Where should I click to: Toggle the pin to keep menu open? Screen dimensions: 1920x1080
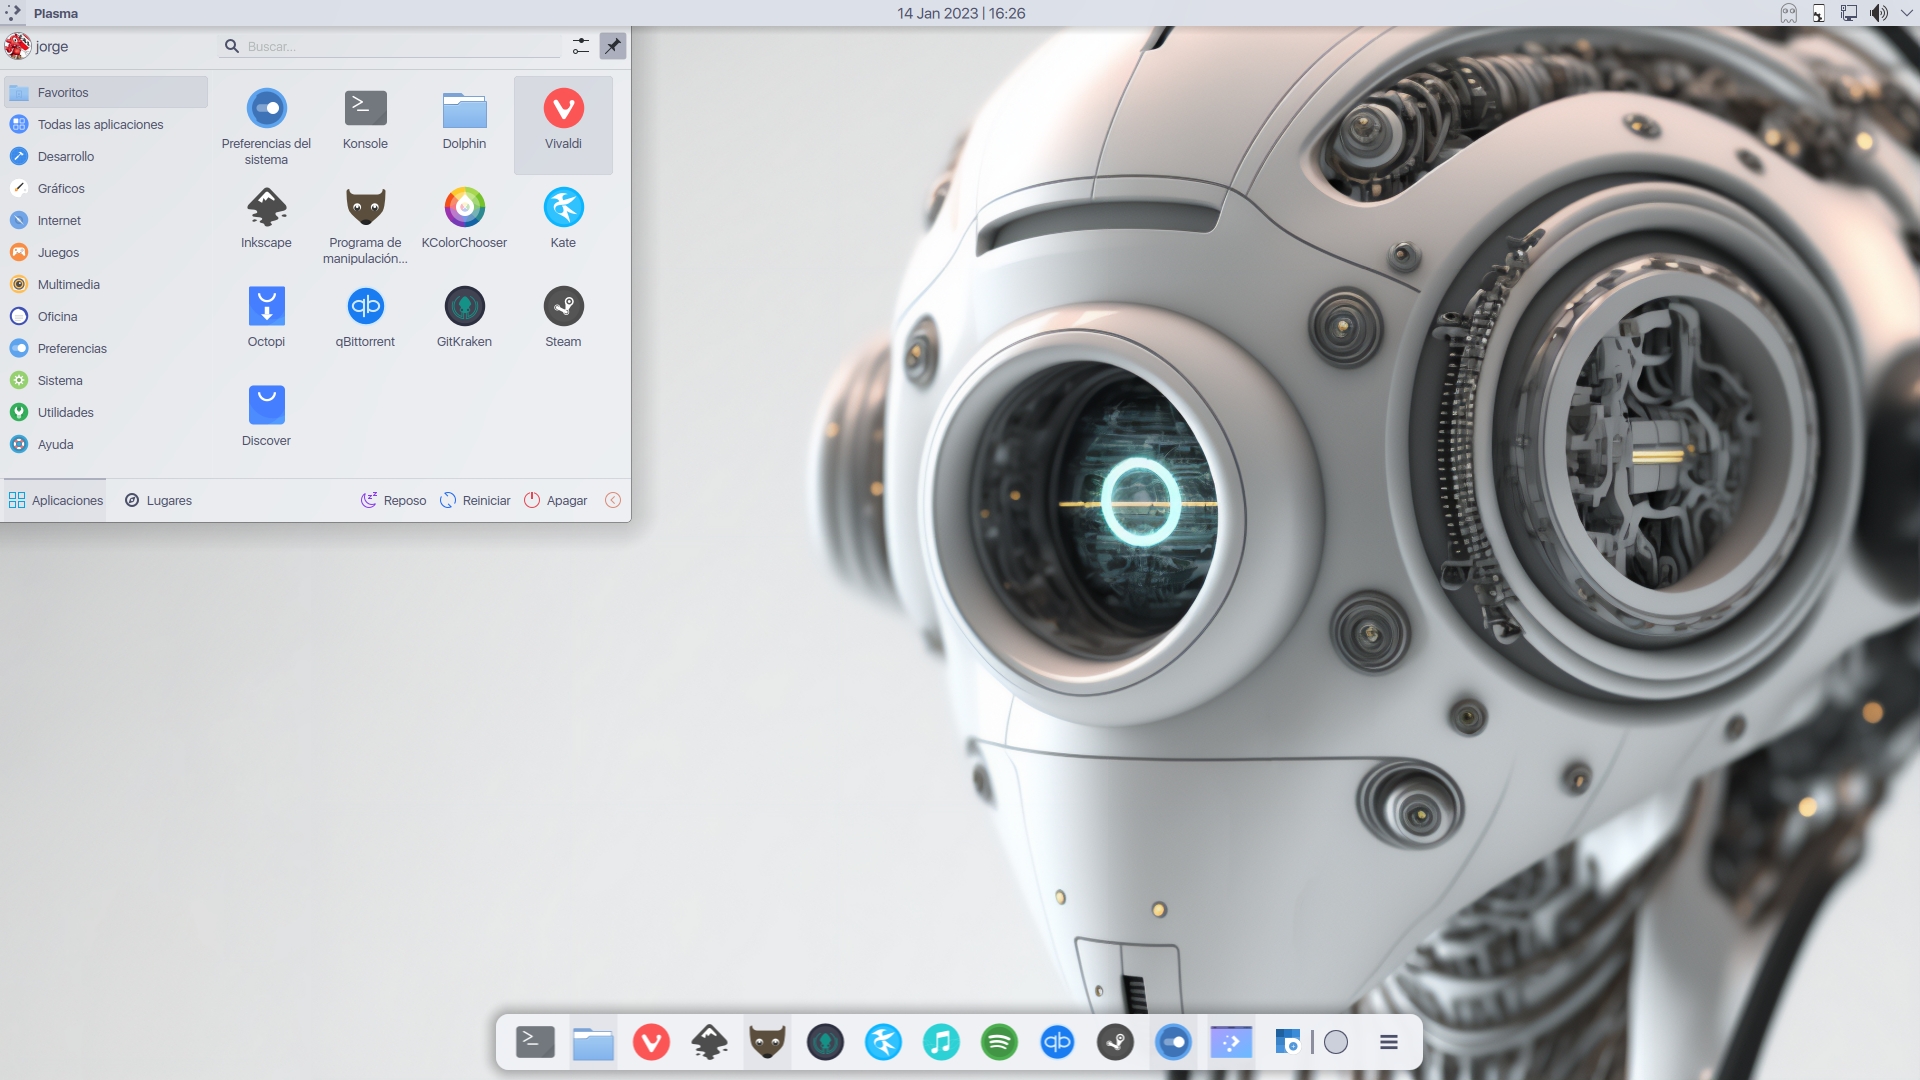pos(613,46)
